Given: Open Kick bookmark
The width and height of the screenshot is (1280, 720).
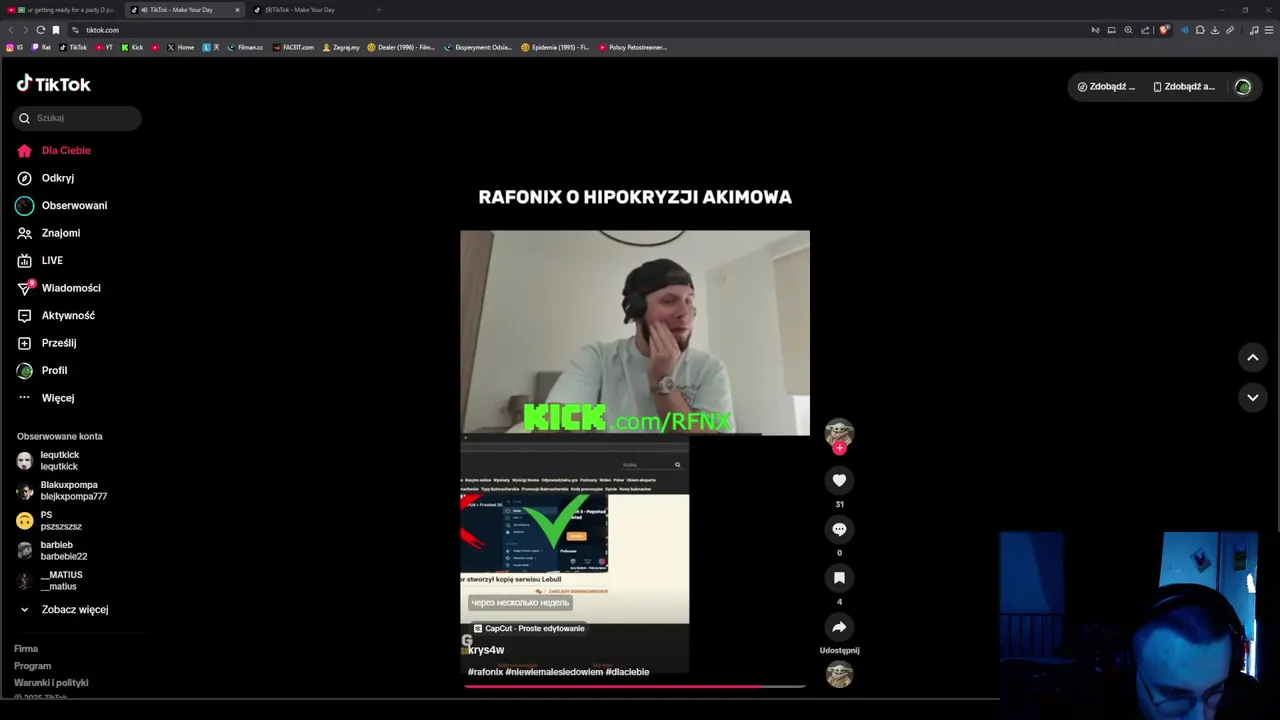Looking at the screenshot, I should [132, 47].
